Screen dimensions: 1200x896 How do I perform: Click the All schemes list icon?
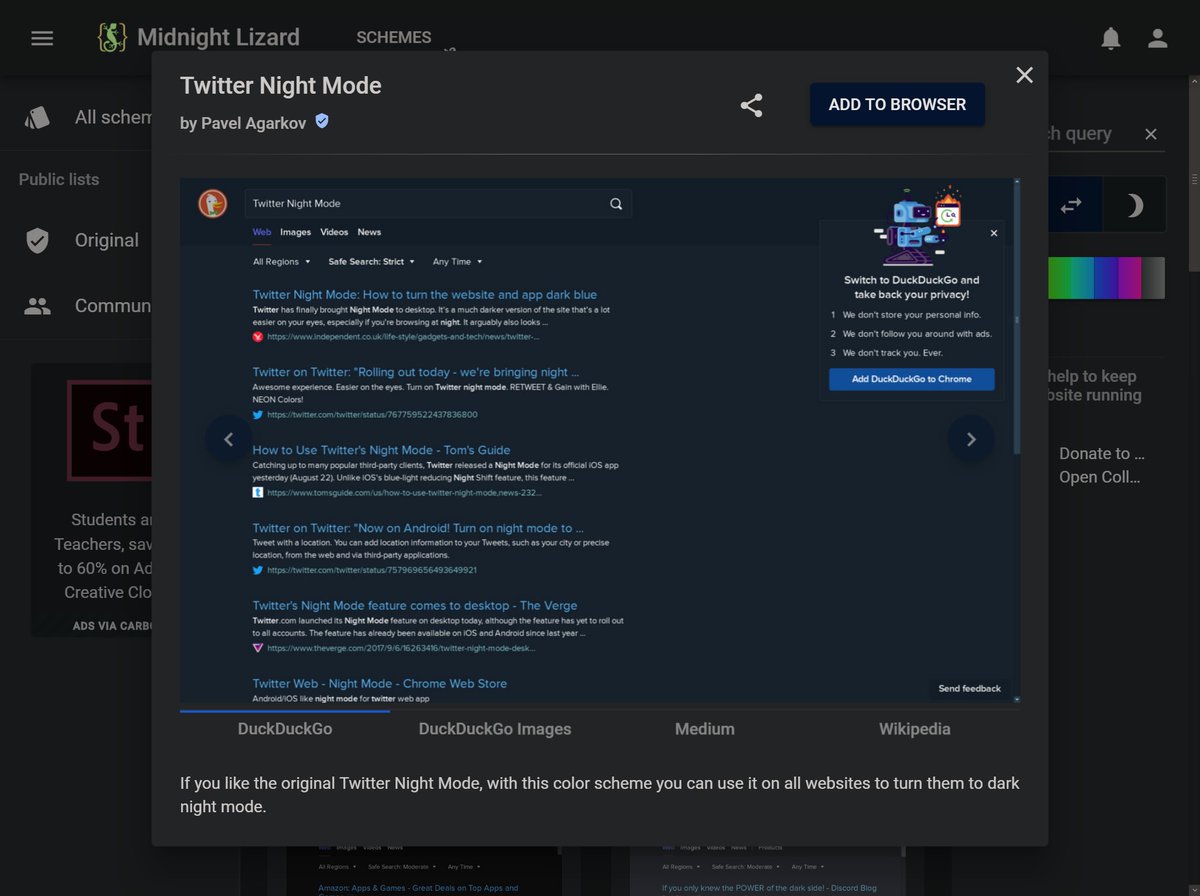click(x=37, y=117)
